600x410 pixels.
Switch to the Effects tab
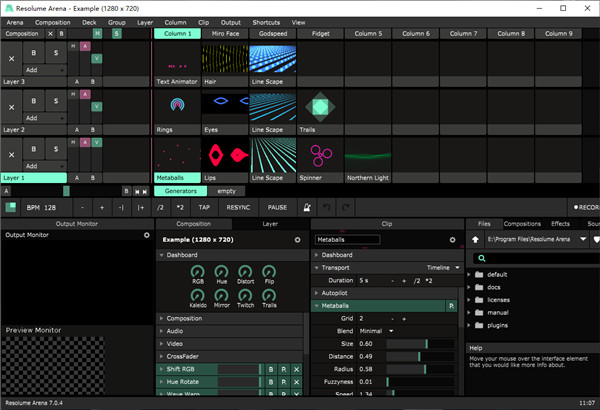click(560, 224)
